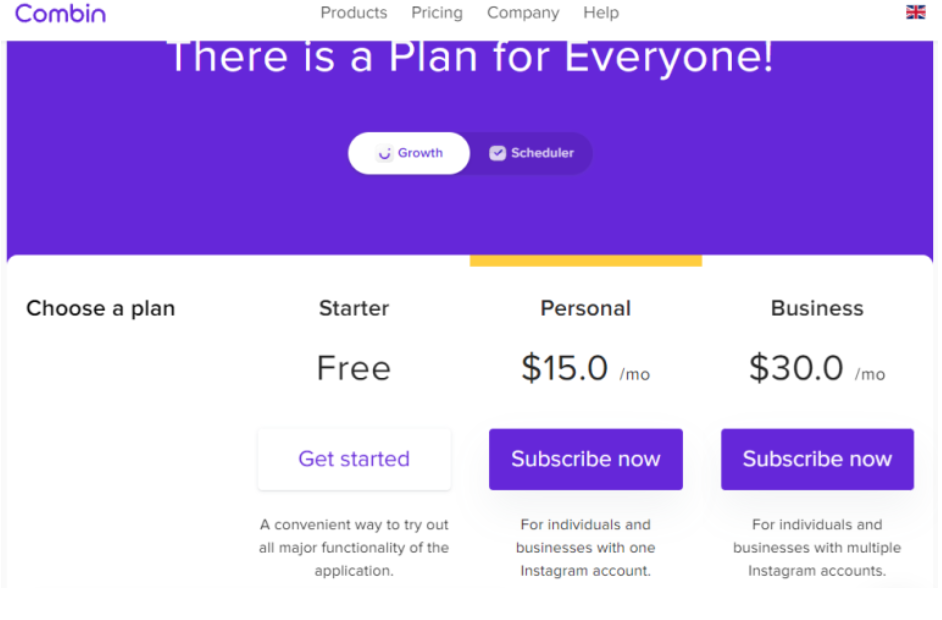Click the $15.0 per month price

[x=586, y=368]
